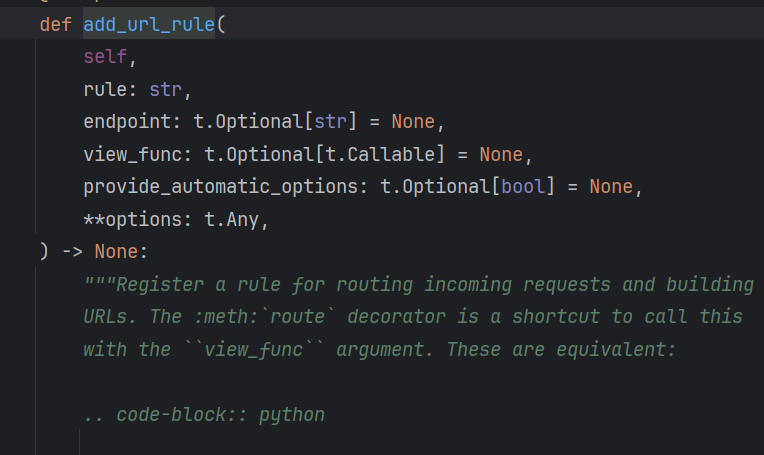Click the rule parameter name
Image resolution: width=764 pixels, height=455 pixels.
click(x=105, y=89)
